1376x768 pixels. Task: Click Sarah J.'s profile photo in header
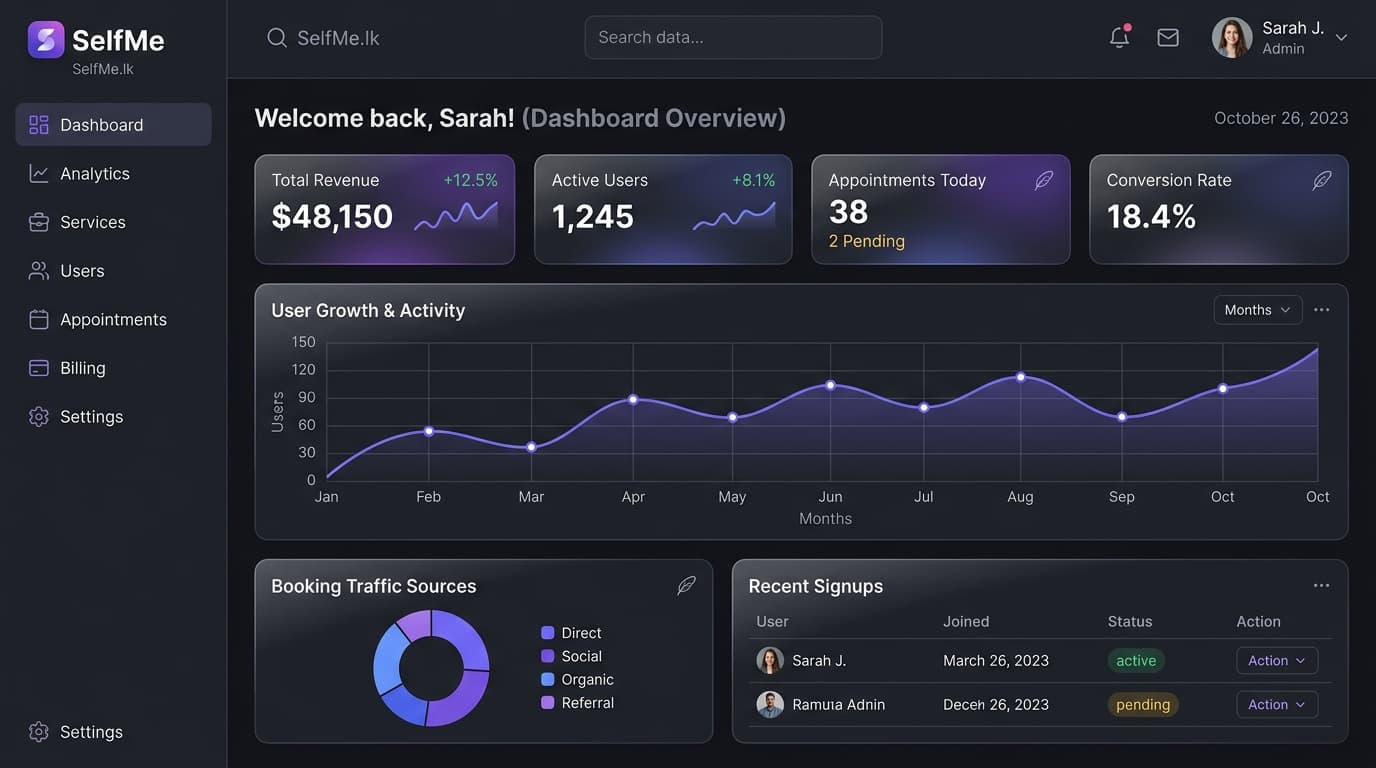1232,38
